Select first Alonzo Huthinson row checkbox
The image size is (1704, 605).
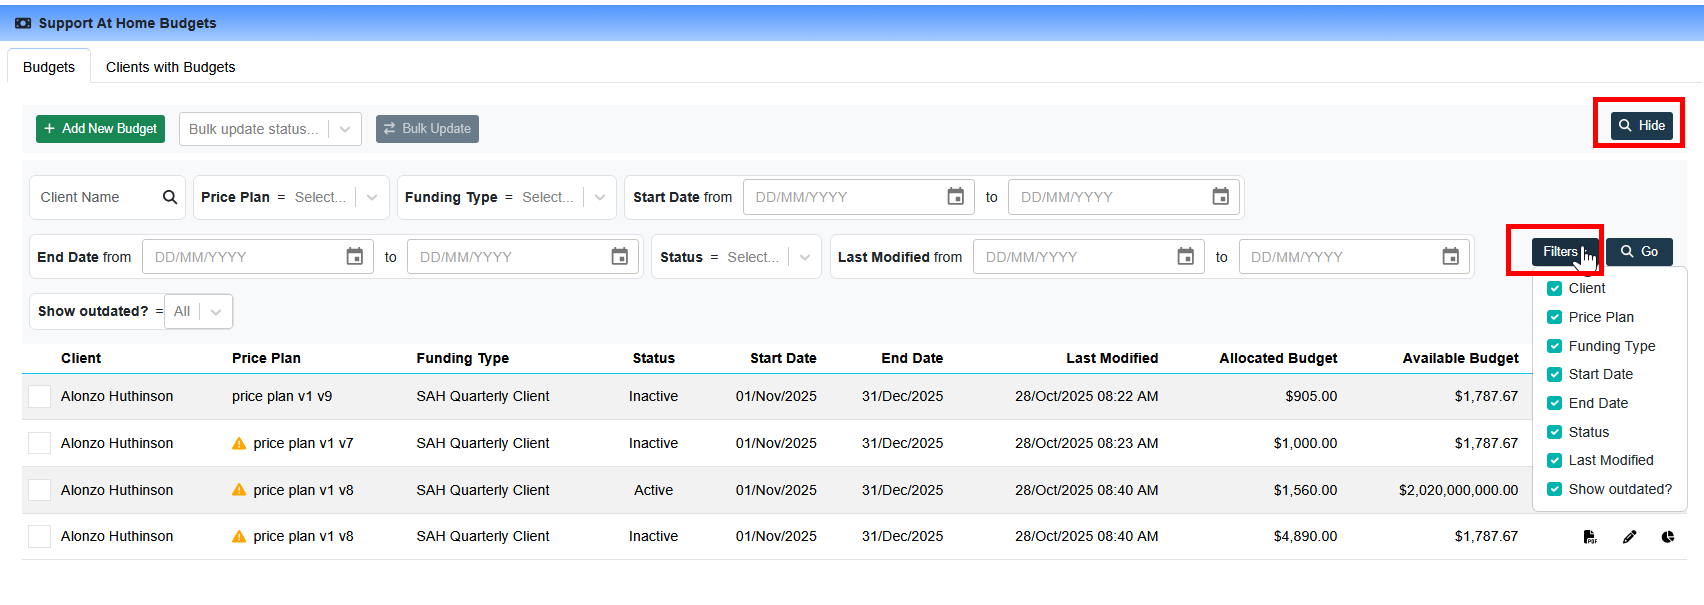[x=40, y=396]
